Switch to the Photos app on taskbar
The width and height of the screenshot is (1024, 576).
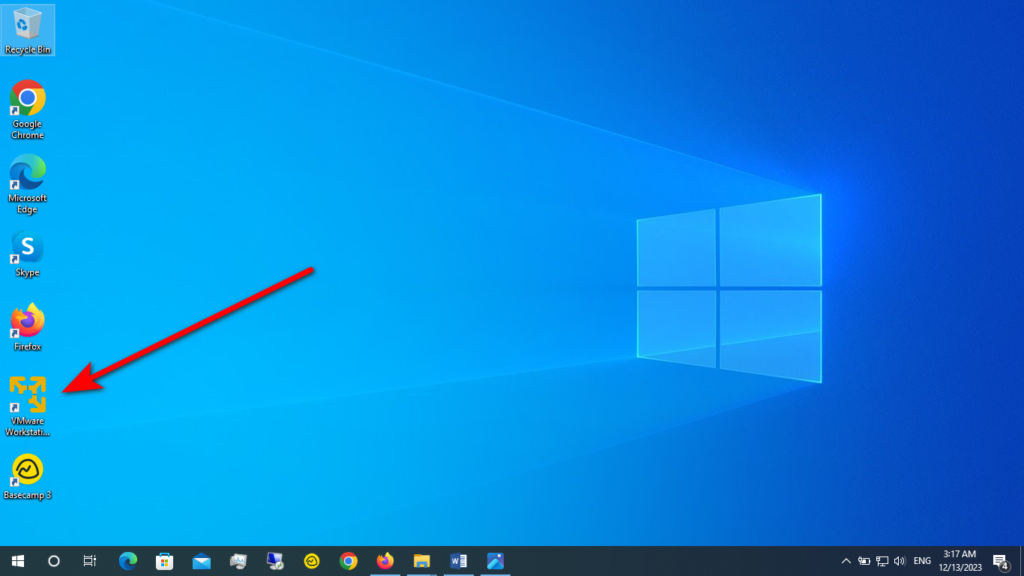[x=495, y=561]
